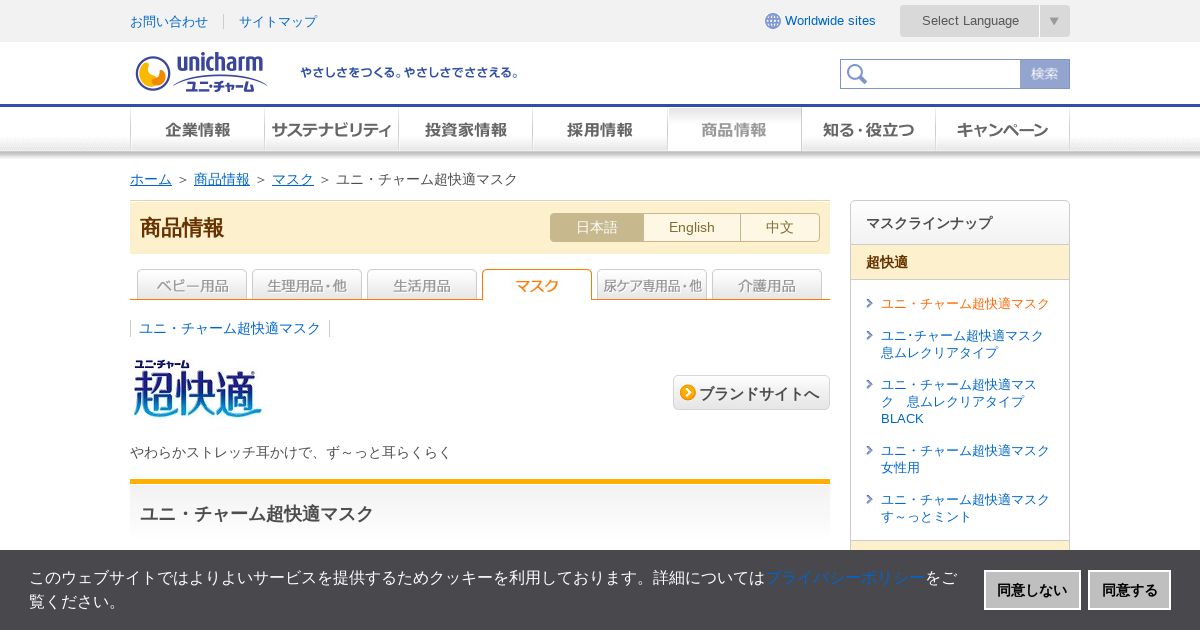Viewport: 1200px width, 630px height.
Task: Click the ユニ・チャーム超快適マスク section heading
Action: [256, 513]
